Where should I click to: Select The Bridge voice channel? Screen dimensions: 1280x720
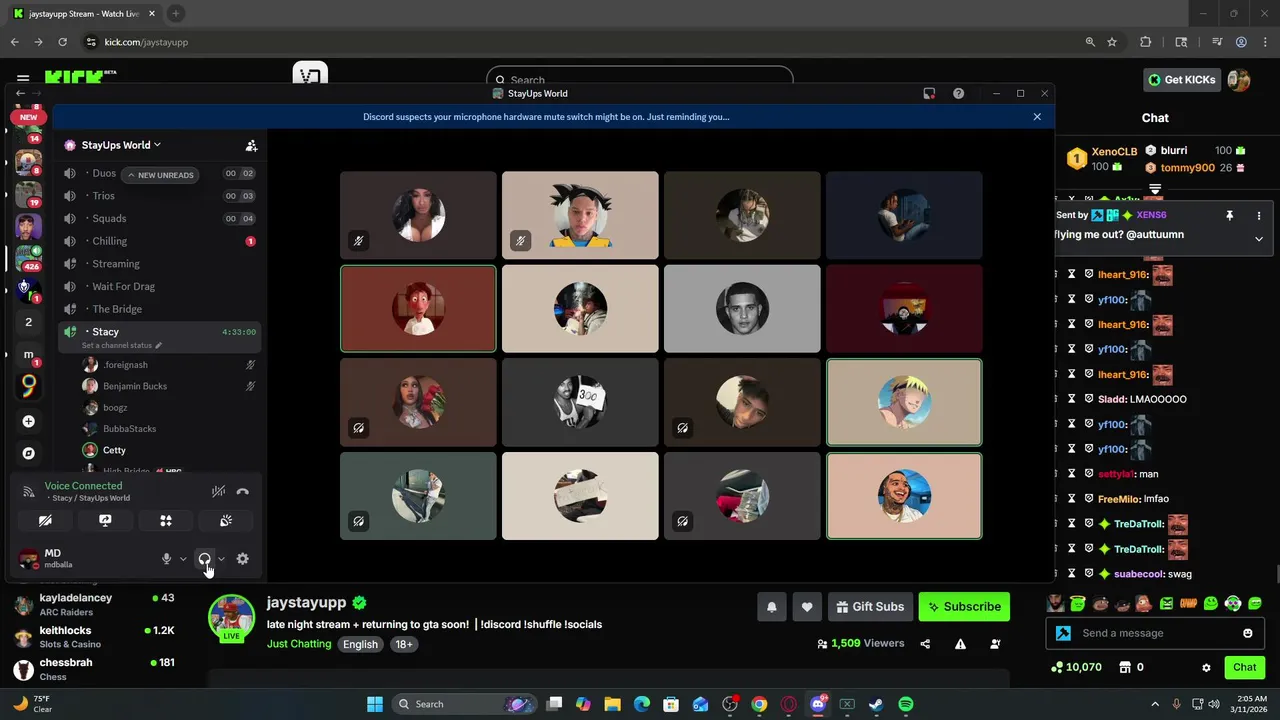(159, 309)
